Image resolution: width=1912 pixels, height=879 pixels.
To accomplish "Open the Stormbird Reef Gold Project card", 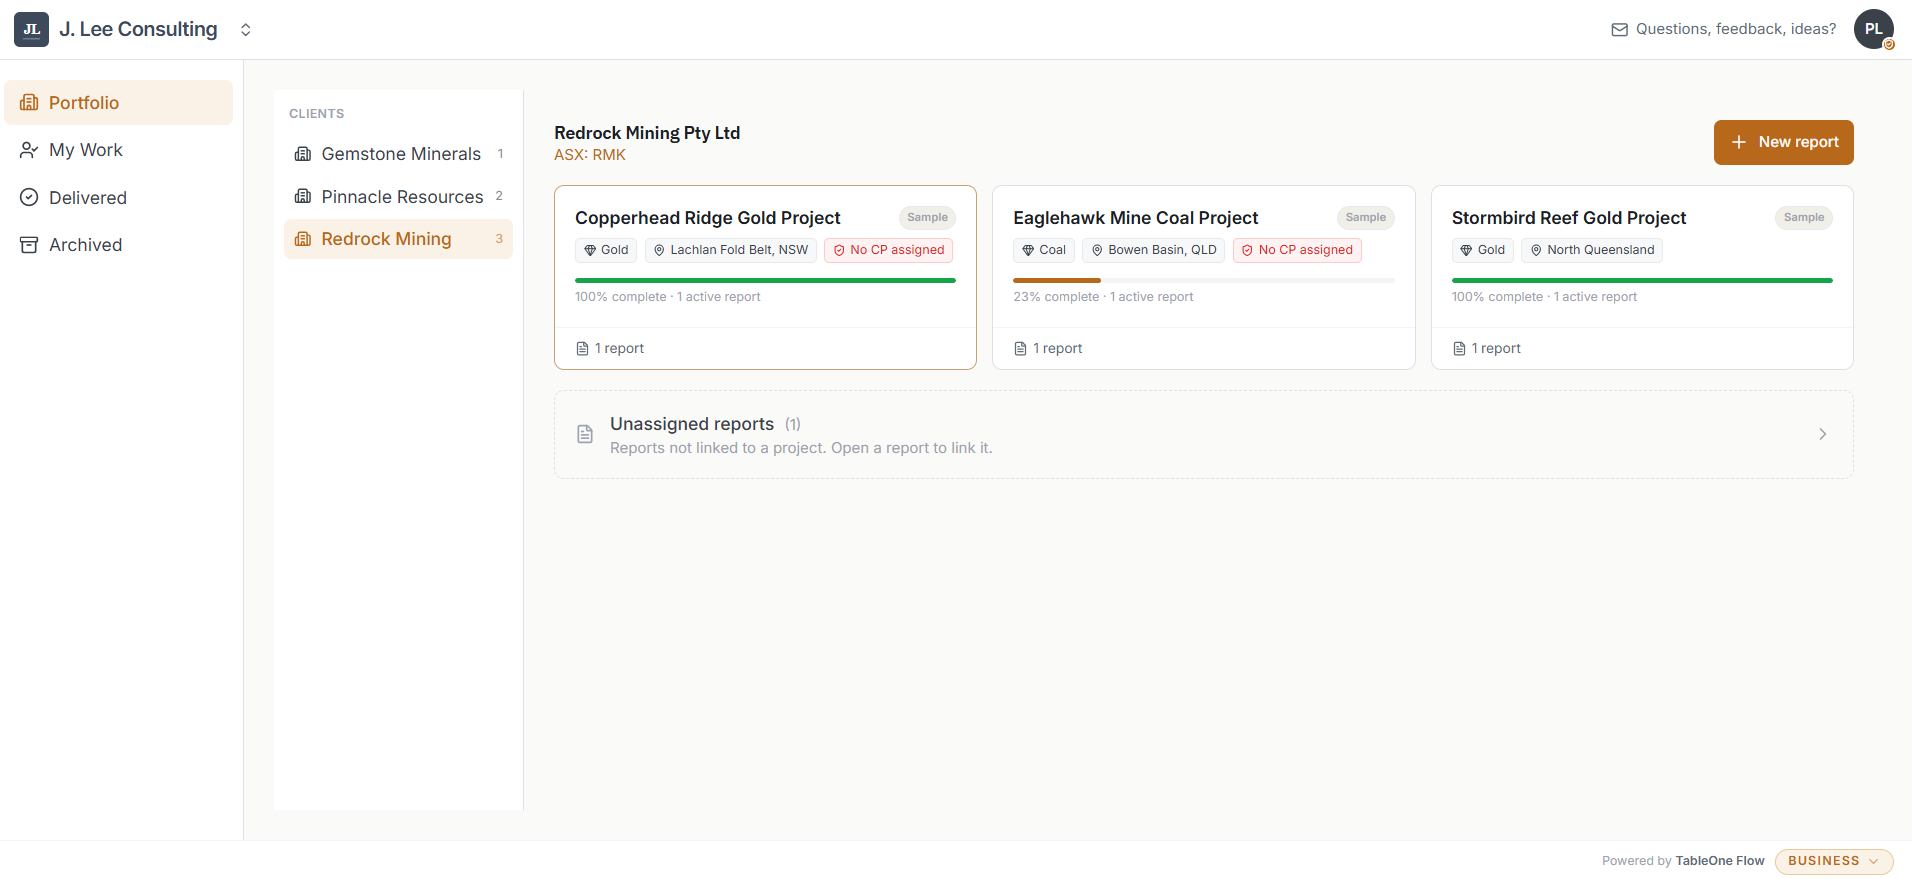I will pyautogui.click(x=1642, y=277).
